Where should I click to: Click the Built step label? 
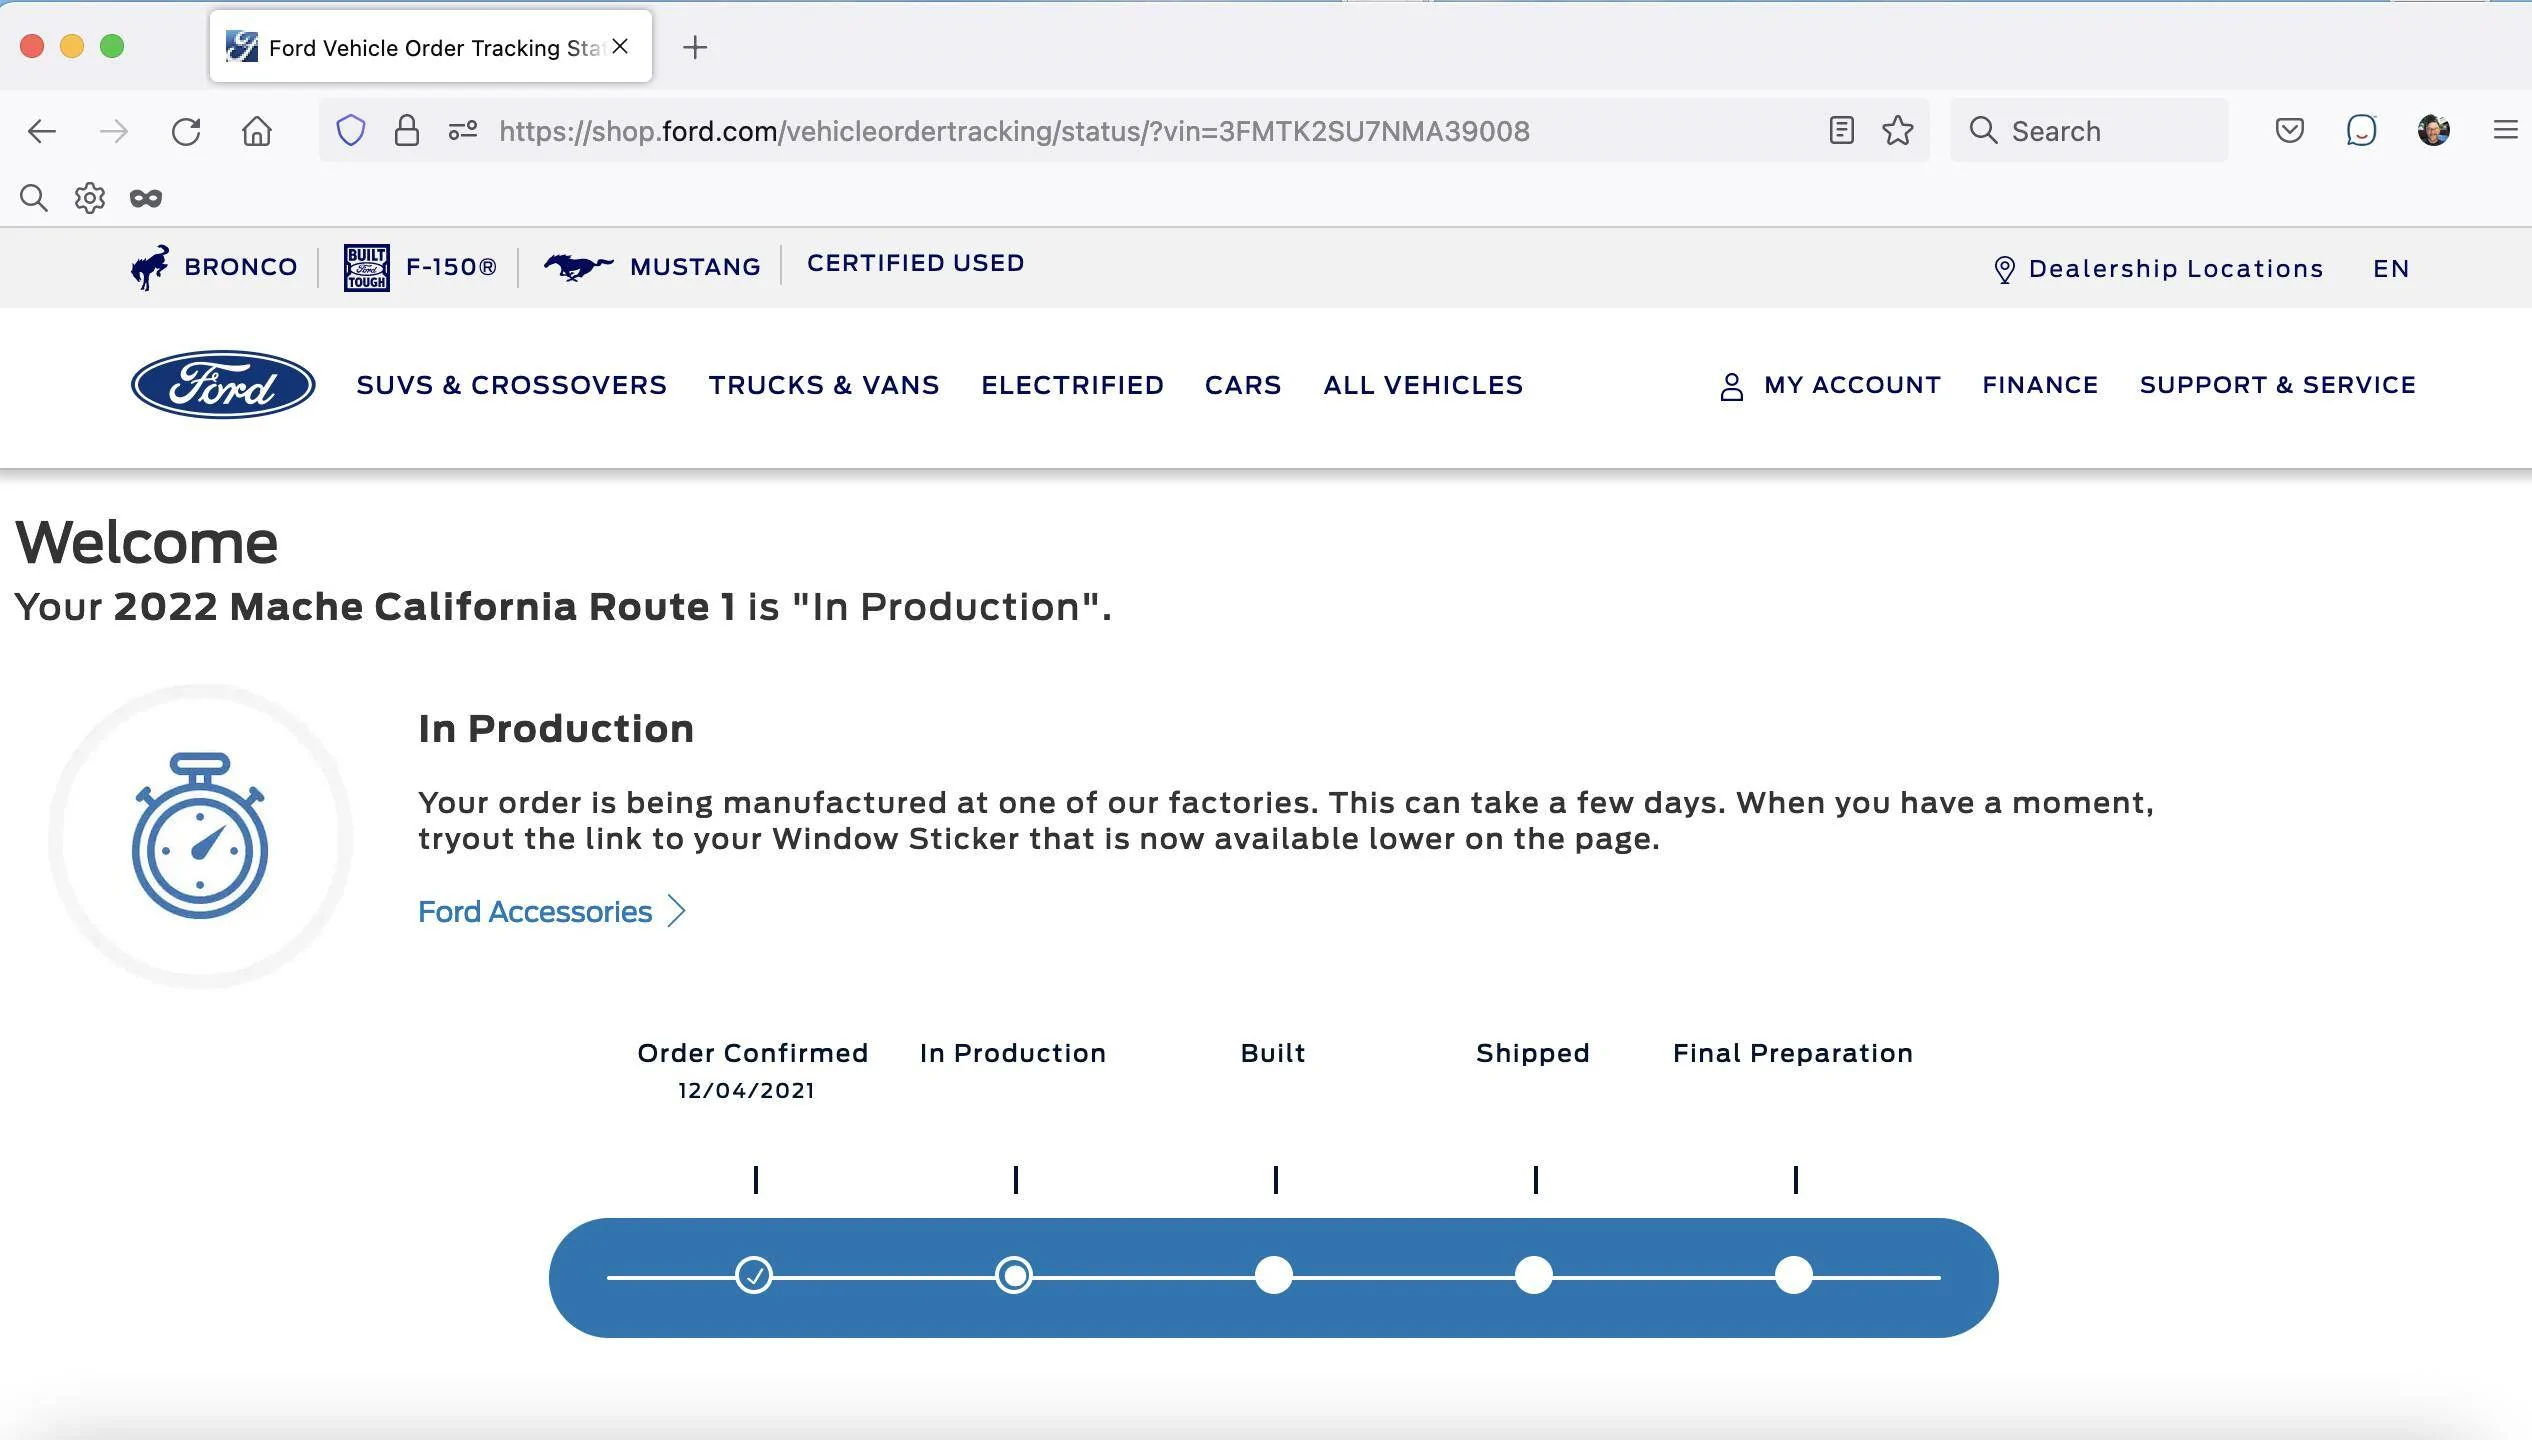point(1273,1053)
